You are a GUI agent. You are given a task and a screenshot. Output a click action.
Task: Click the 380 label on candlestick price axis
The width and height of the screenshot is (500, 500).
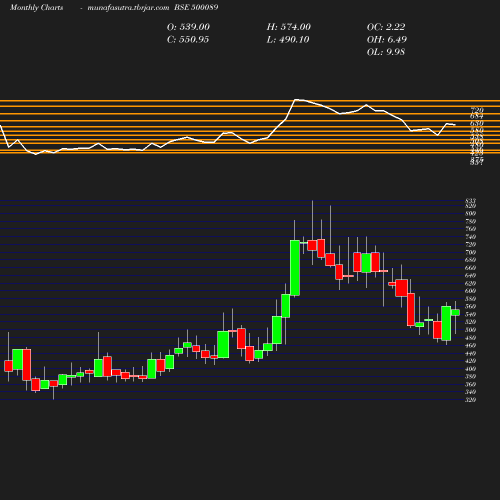coord(470,376)
